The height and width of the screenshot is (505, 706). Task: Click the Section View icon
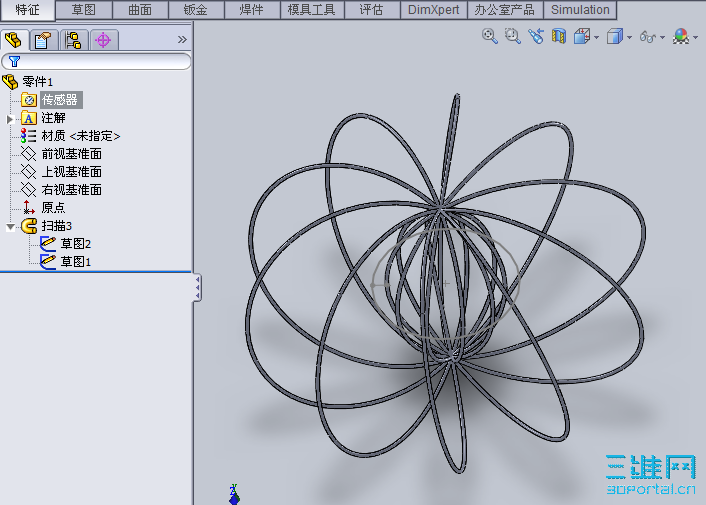[559, 37]
